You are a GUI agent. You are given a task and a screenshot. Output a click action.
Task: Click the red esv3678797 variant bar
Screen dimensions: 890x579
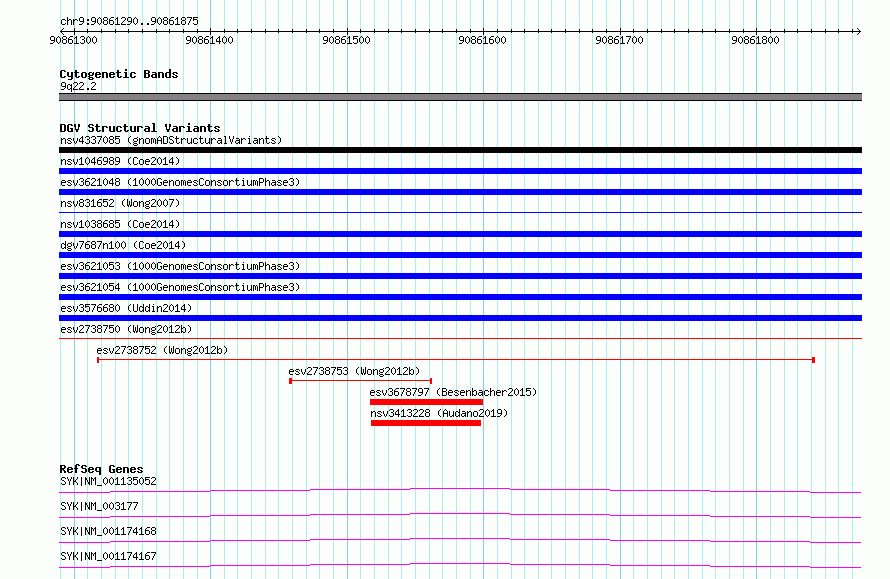pos(426,402)
